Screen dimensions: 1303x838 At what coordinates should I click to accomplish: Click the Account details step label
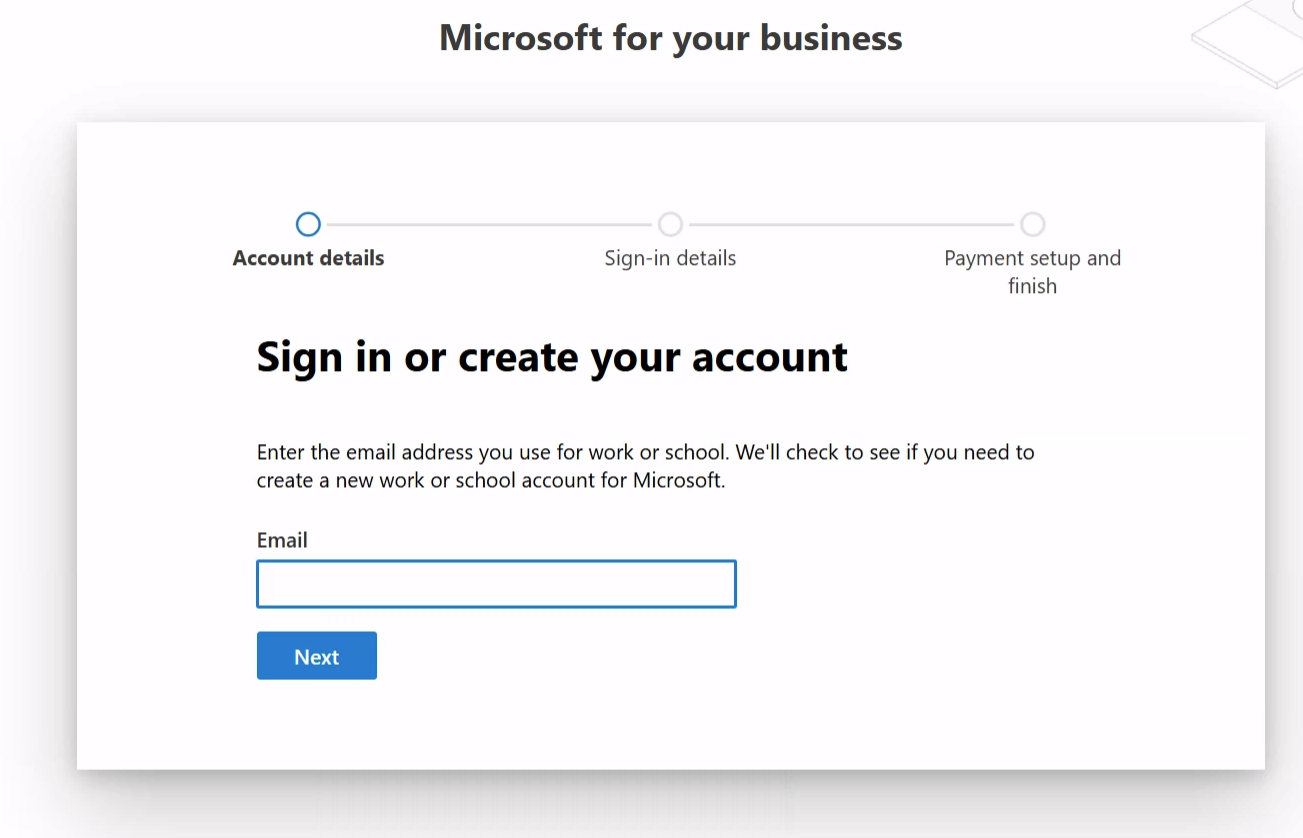[309, 258]
